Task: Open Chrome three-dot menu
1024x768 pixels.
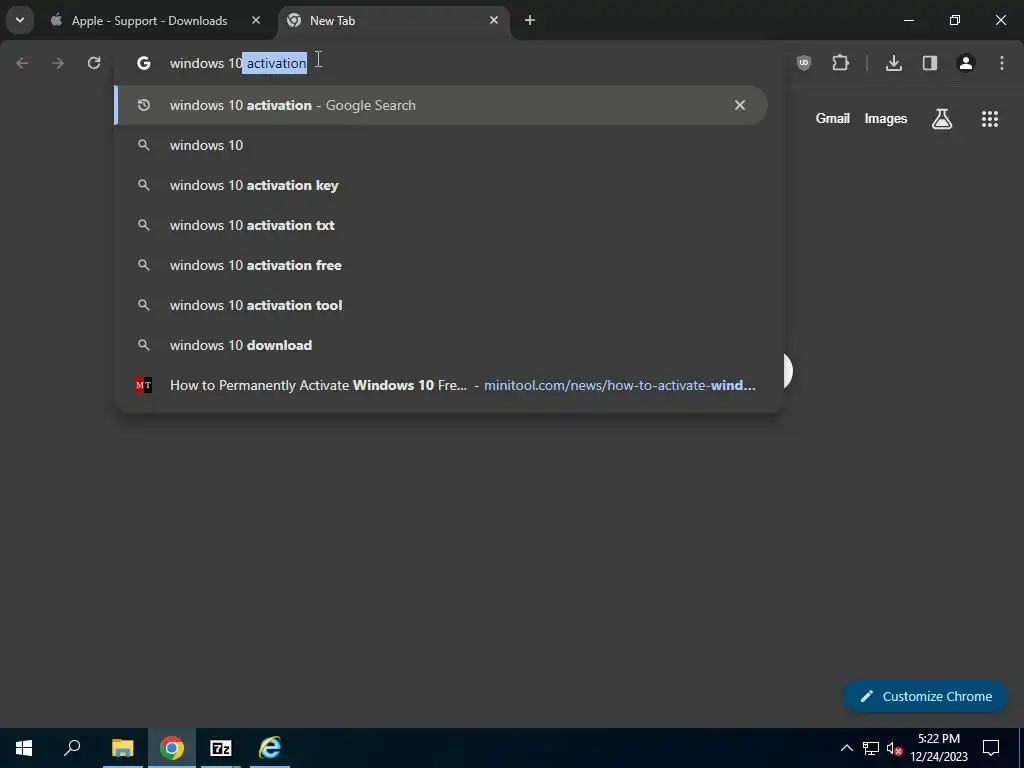Action: [1002, 63]
